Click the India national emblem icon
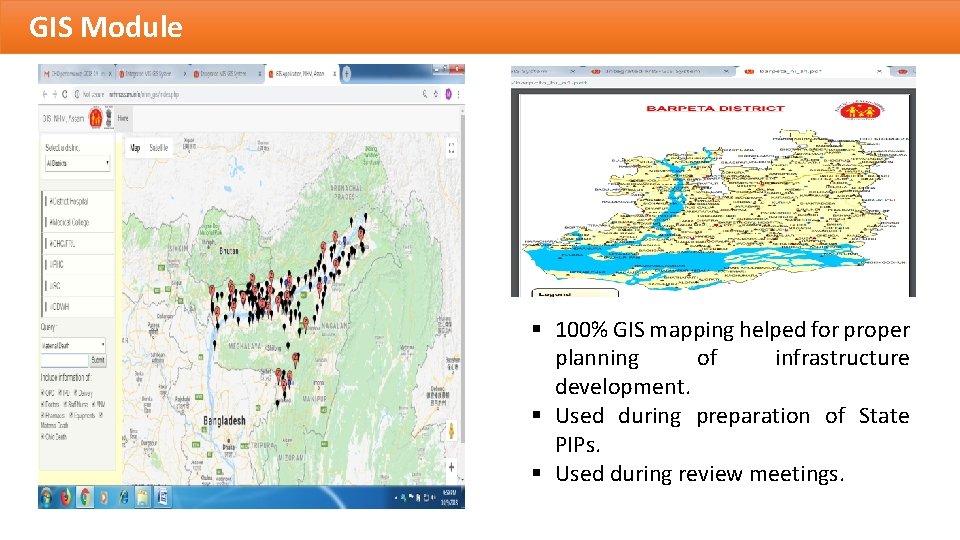 tap(109, 118)
